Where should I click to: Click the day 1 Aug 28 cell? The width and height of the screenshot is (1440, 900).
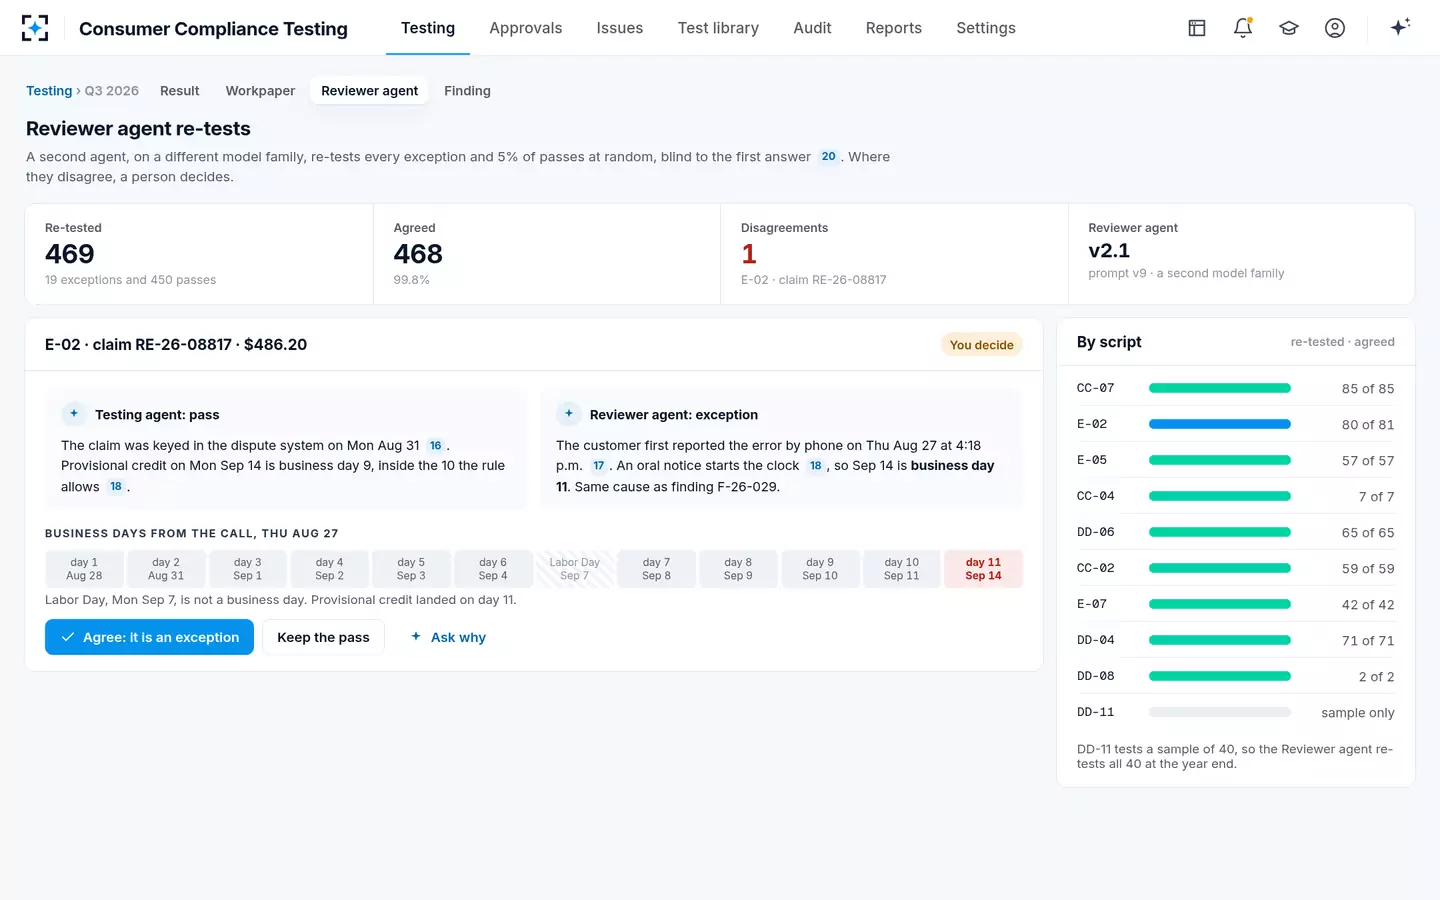(x=84, y=569)
